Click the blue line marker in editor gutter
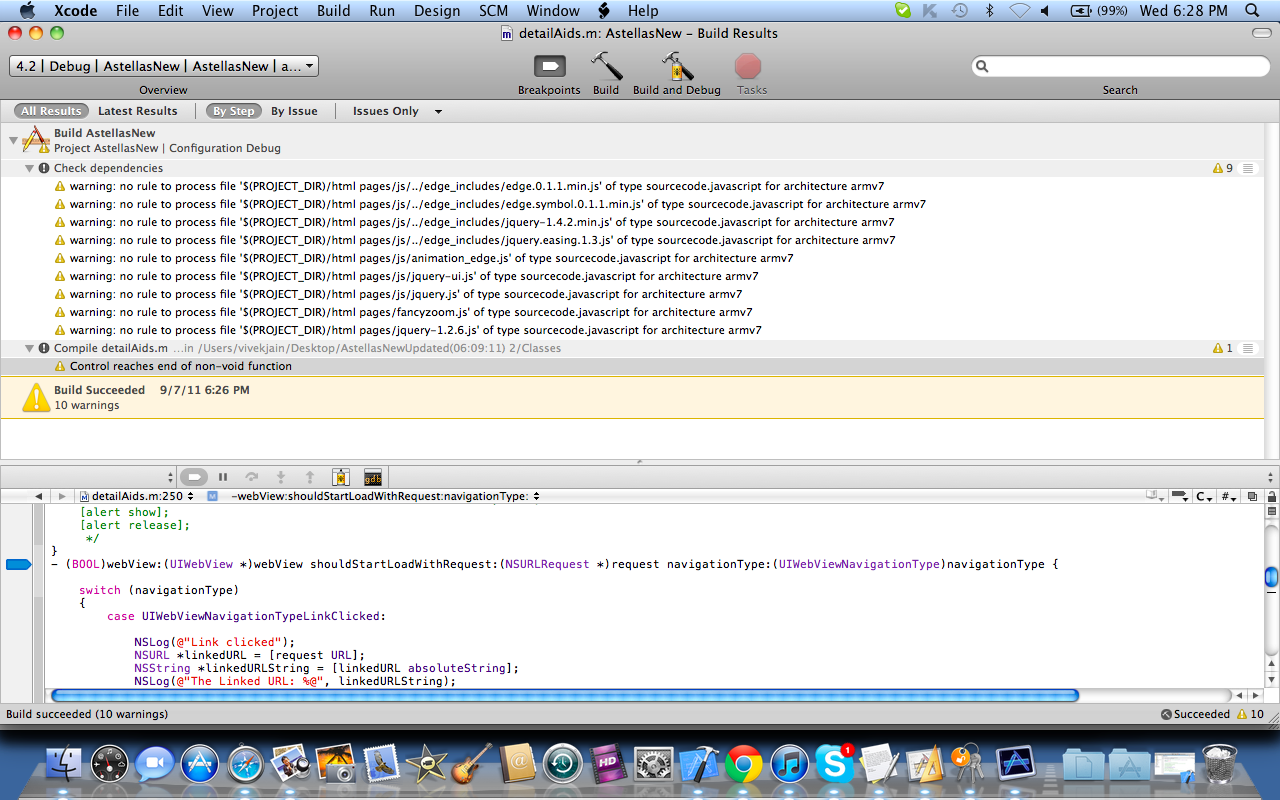The image size is (1280, 800). tap(19, 564)
